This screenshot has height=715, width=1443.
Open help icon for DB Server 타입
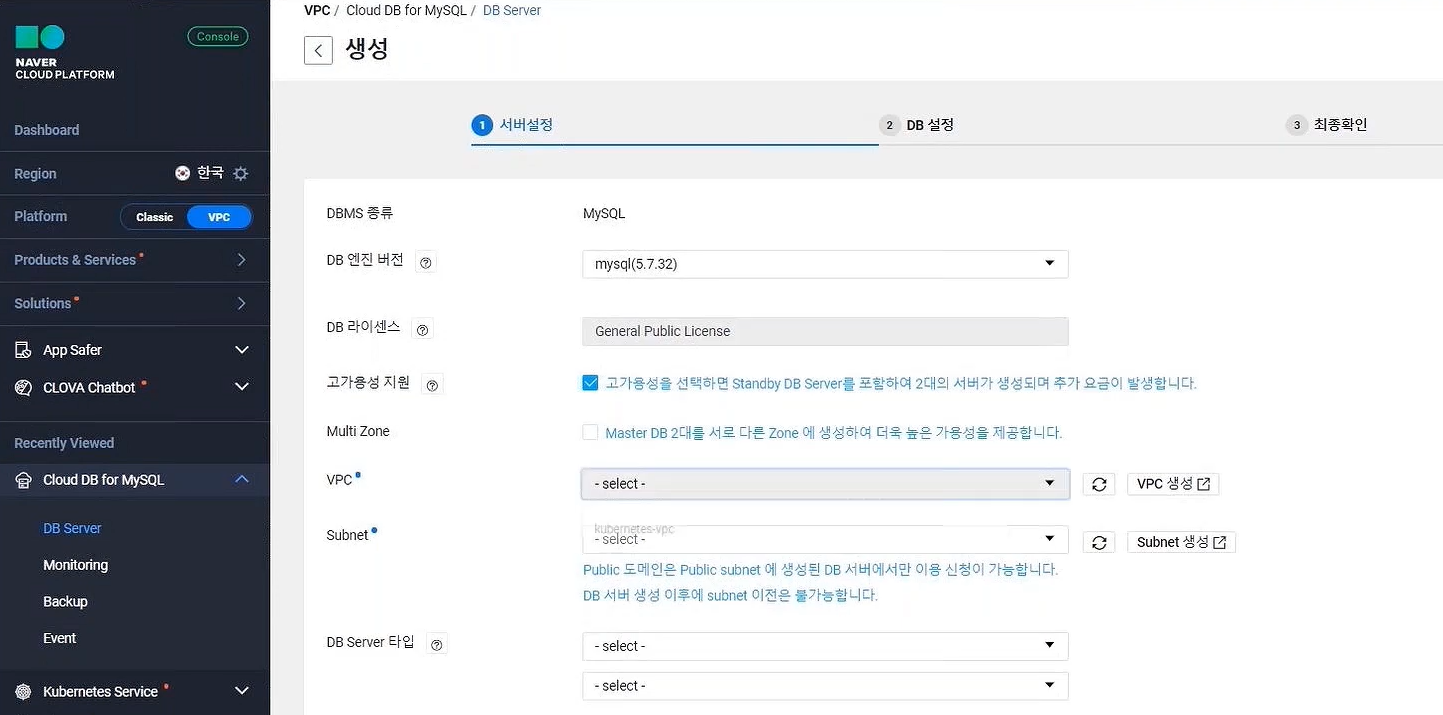[436, 645]
